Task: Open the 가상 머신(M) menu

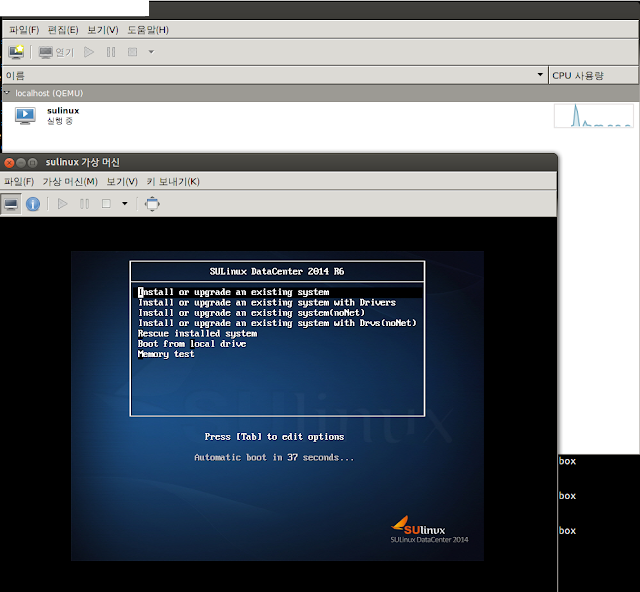Action: coord(70,182)
